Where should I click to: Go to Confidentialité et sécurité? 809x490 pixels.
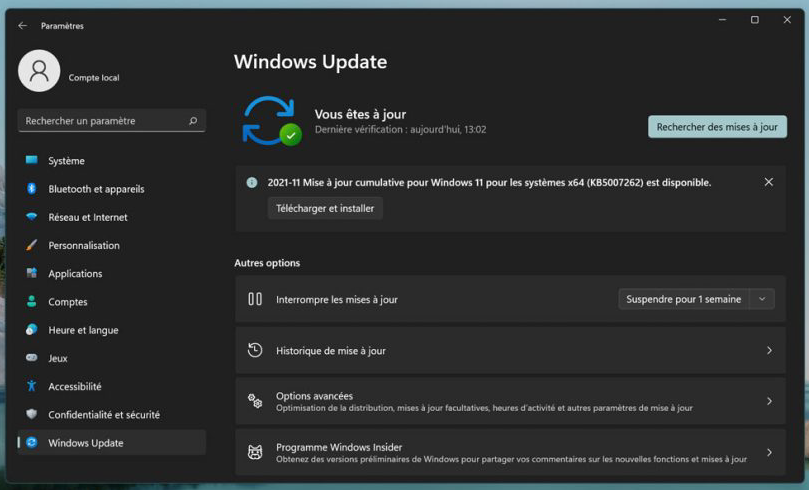click(111, 415)
